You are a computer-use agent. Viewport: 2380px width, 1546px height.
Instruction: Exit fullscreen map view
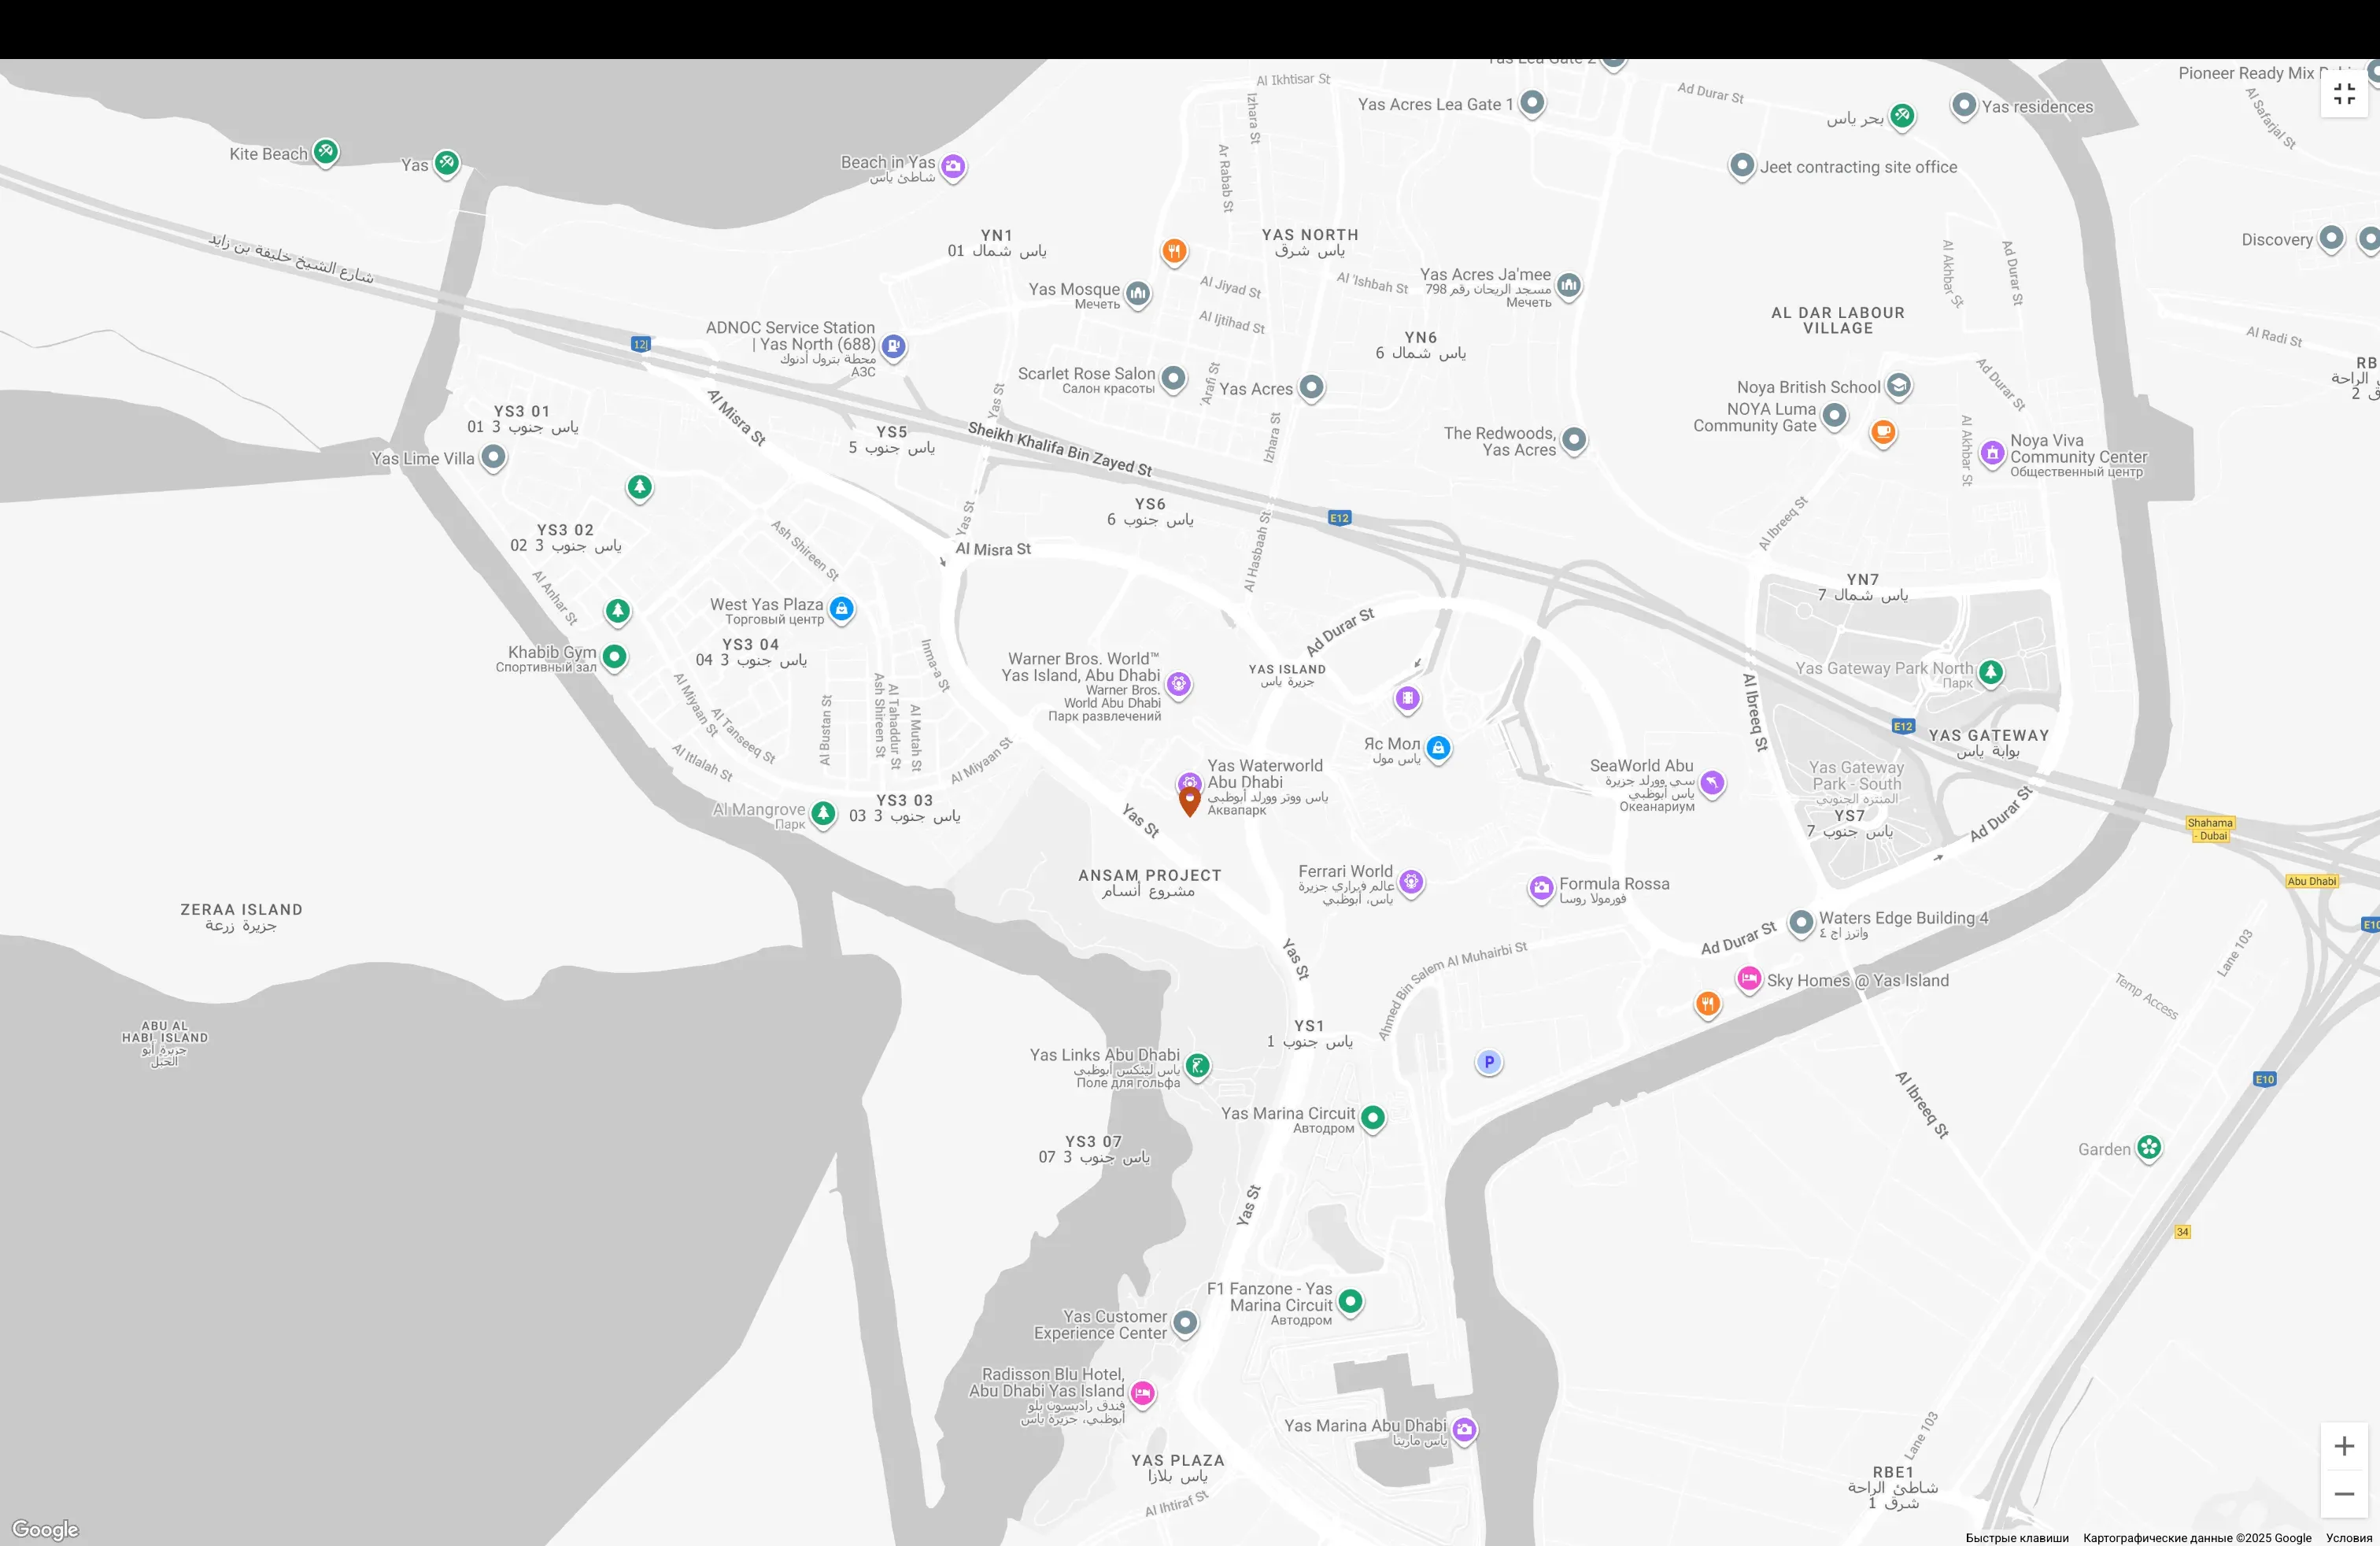(2344, 94)
